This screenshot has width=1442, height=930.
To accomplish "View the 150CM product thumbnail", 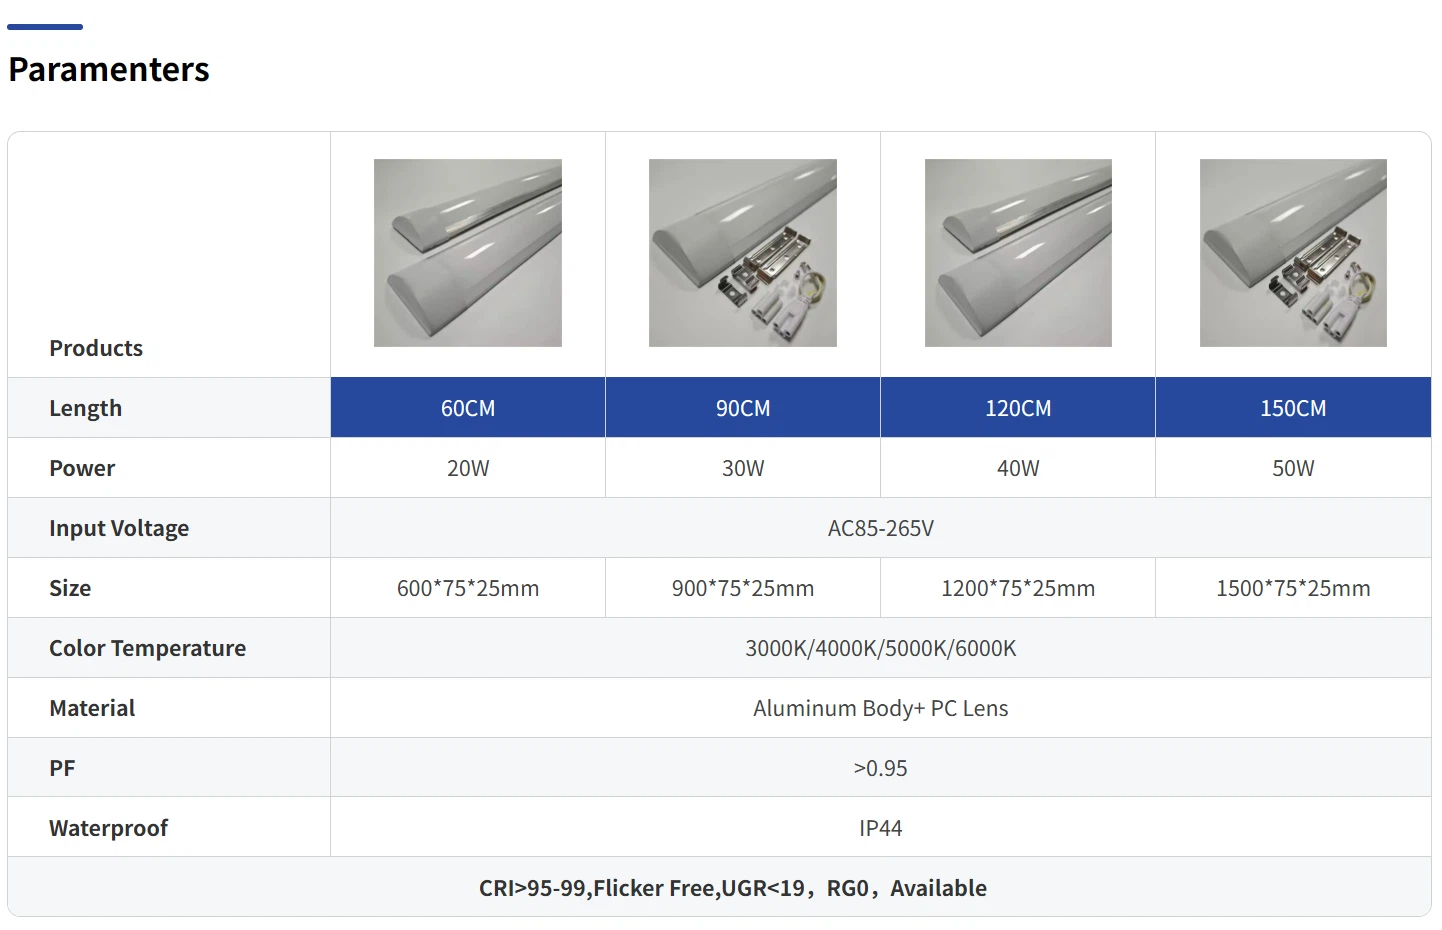I will [x=1292, y=253].
